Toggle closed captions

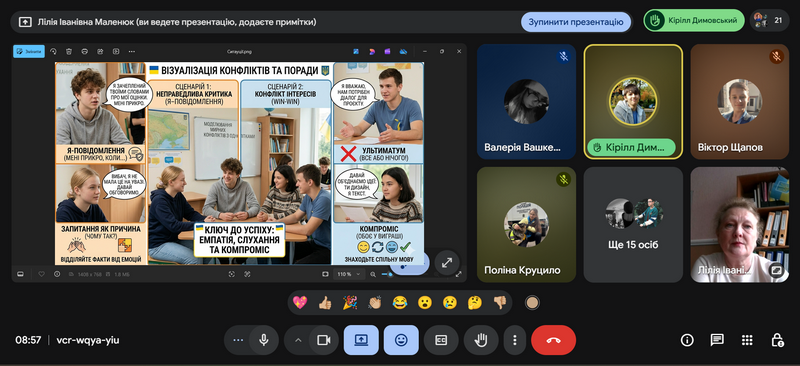441,340
